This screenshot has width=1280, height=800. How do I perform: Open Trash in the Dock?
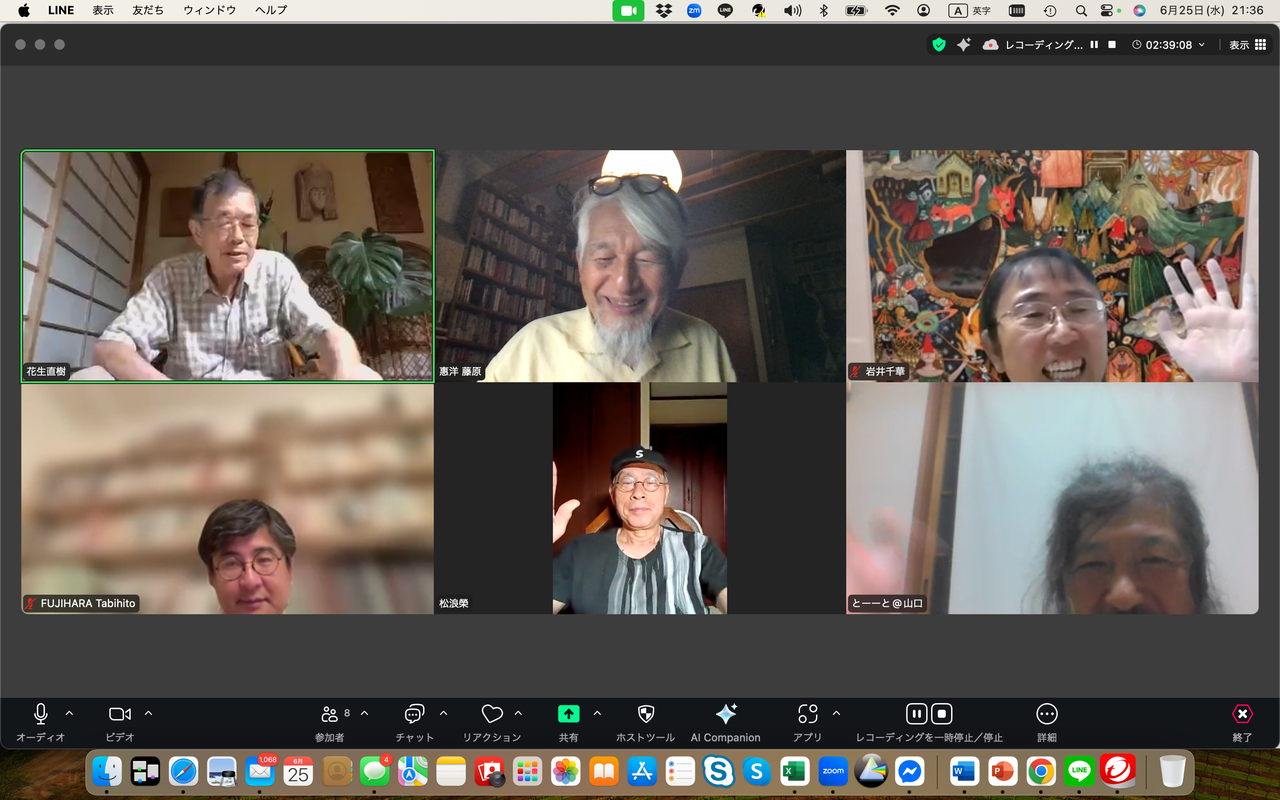[1172, 771]
